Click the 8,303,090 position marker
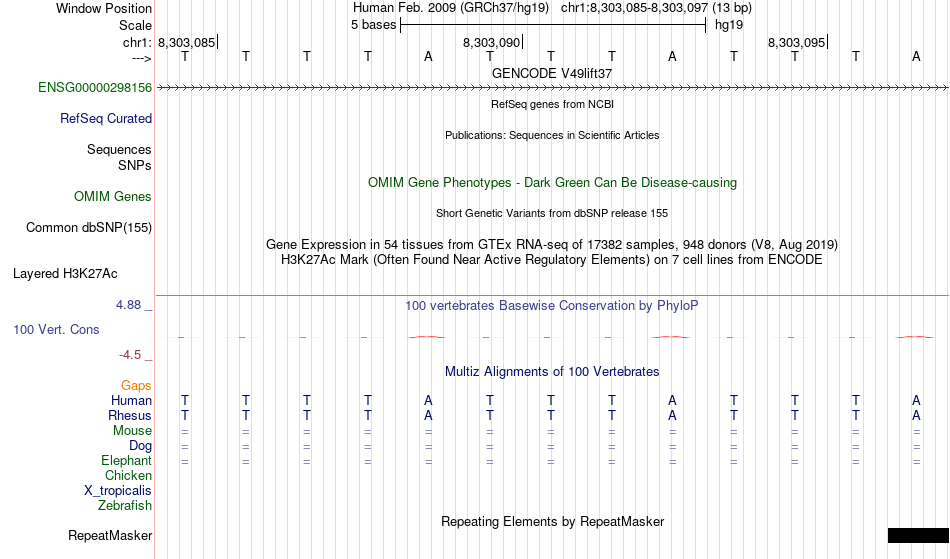Screen dimensions: 950x559 click(491, 42)
